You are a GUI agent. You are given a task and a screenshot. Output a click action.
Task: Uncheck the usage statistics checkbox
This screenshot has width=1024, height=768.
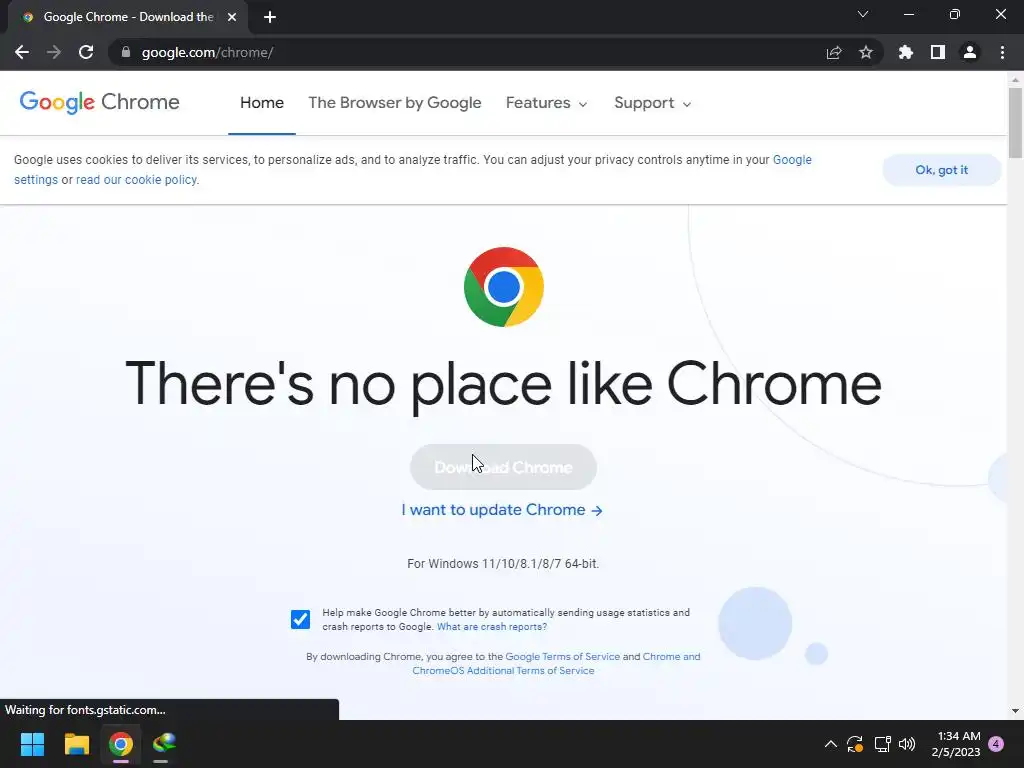click(x=300, y=619)
